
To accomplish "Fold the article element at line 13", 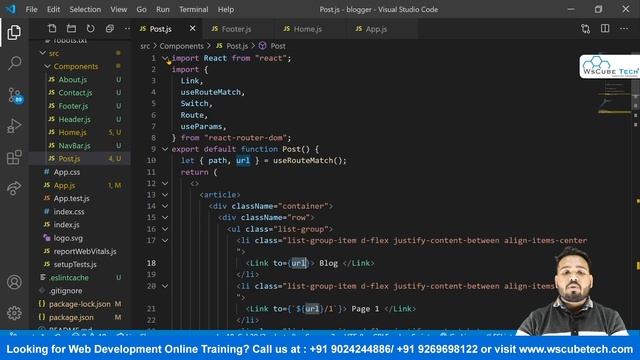I will point(165,195).
